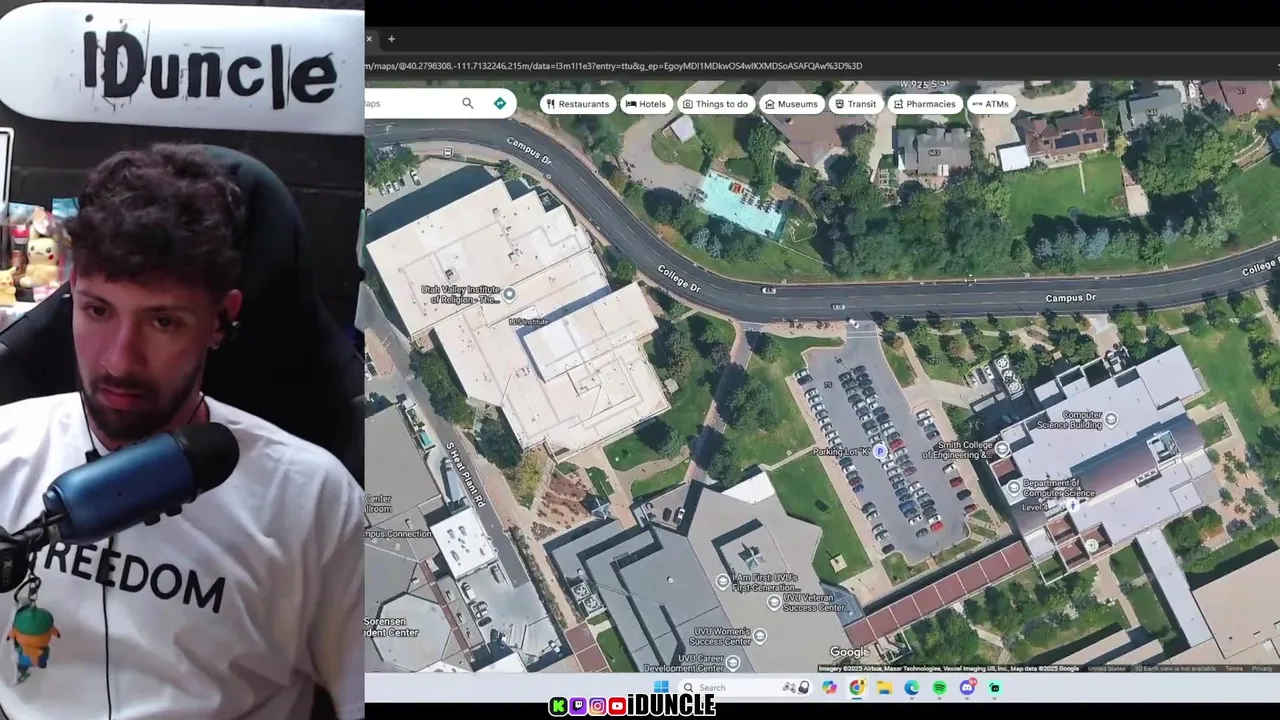Click the Google Maps search magnifier icon

click(467, 103)
